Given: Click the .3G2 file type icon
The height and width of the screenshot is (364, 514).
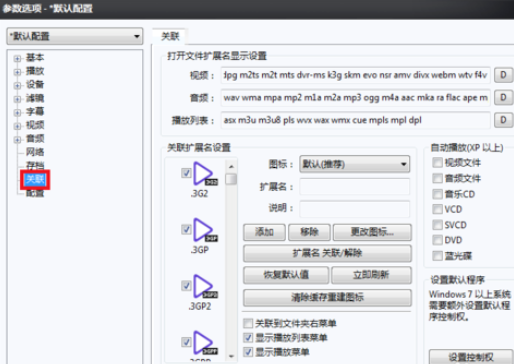Looking at the screenshot, I should click(x=205, y=174).
